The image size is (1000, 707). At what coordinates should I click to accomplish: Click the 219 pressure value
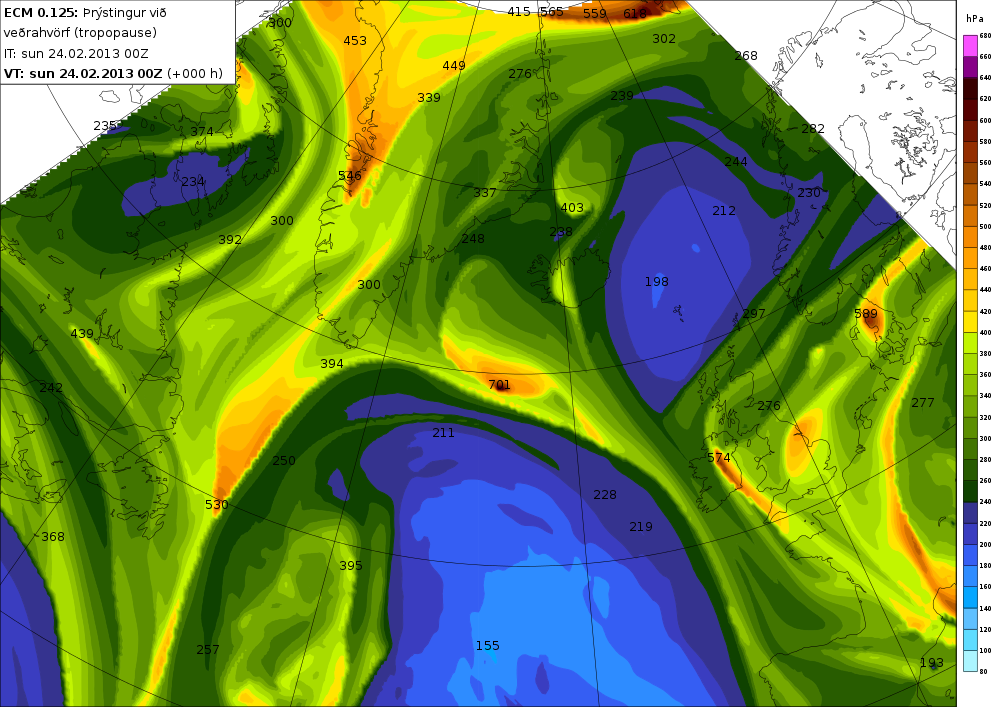pos(640,527)
